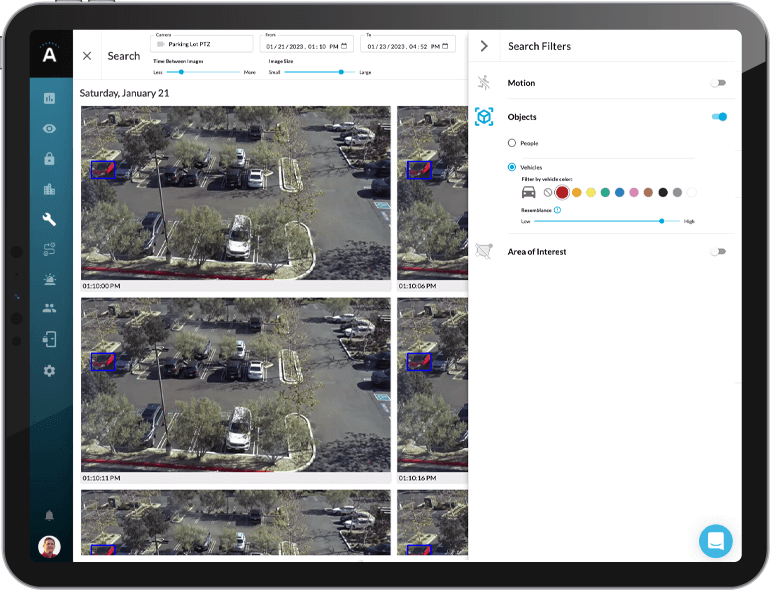Open the eye view icon in sidebar
The height and width of the screenshot is (590, 770).
pos(49,129)
